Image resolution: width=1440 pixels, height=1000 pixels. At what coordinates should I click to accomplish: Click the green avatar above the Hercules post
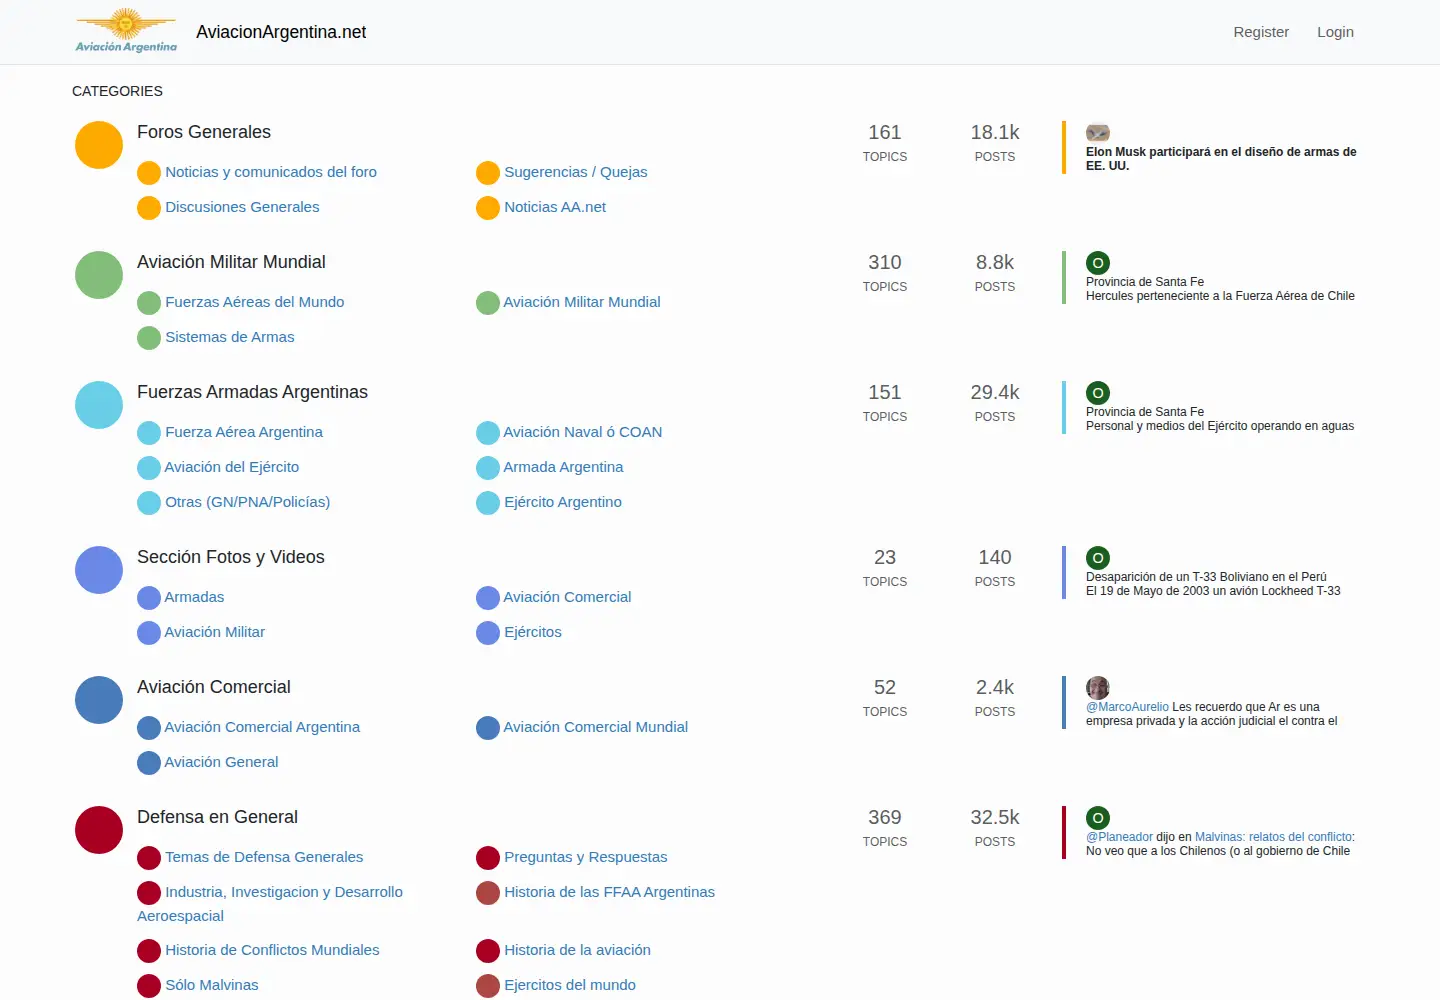1098,263
